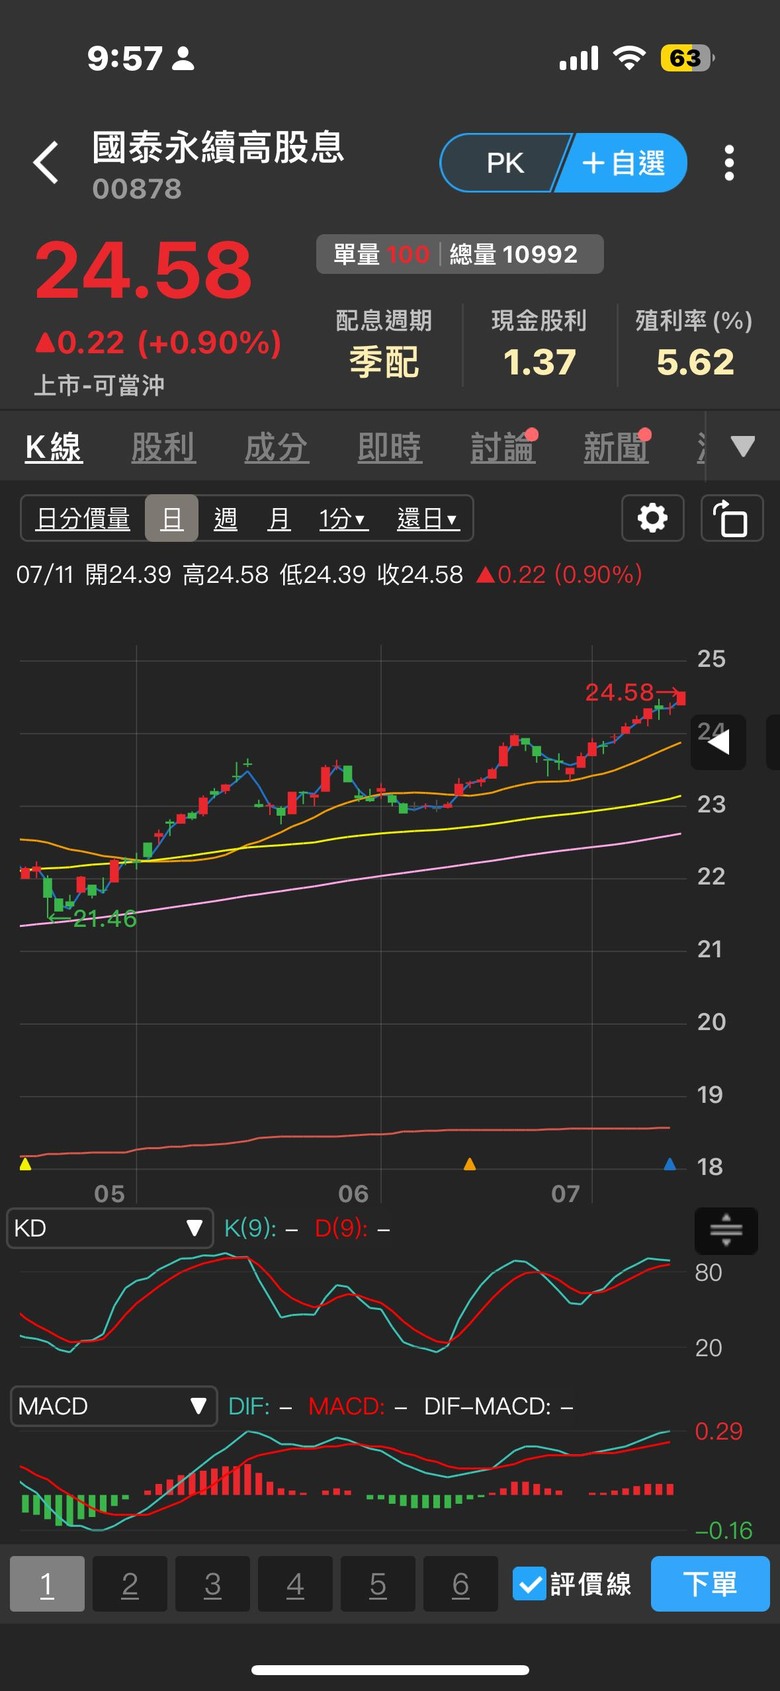Tap the 9:57 status bar clock
Screen dimensions: 780x1691
[x=124, y=58]
